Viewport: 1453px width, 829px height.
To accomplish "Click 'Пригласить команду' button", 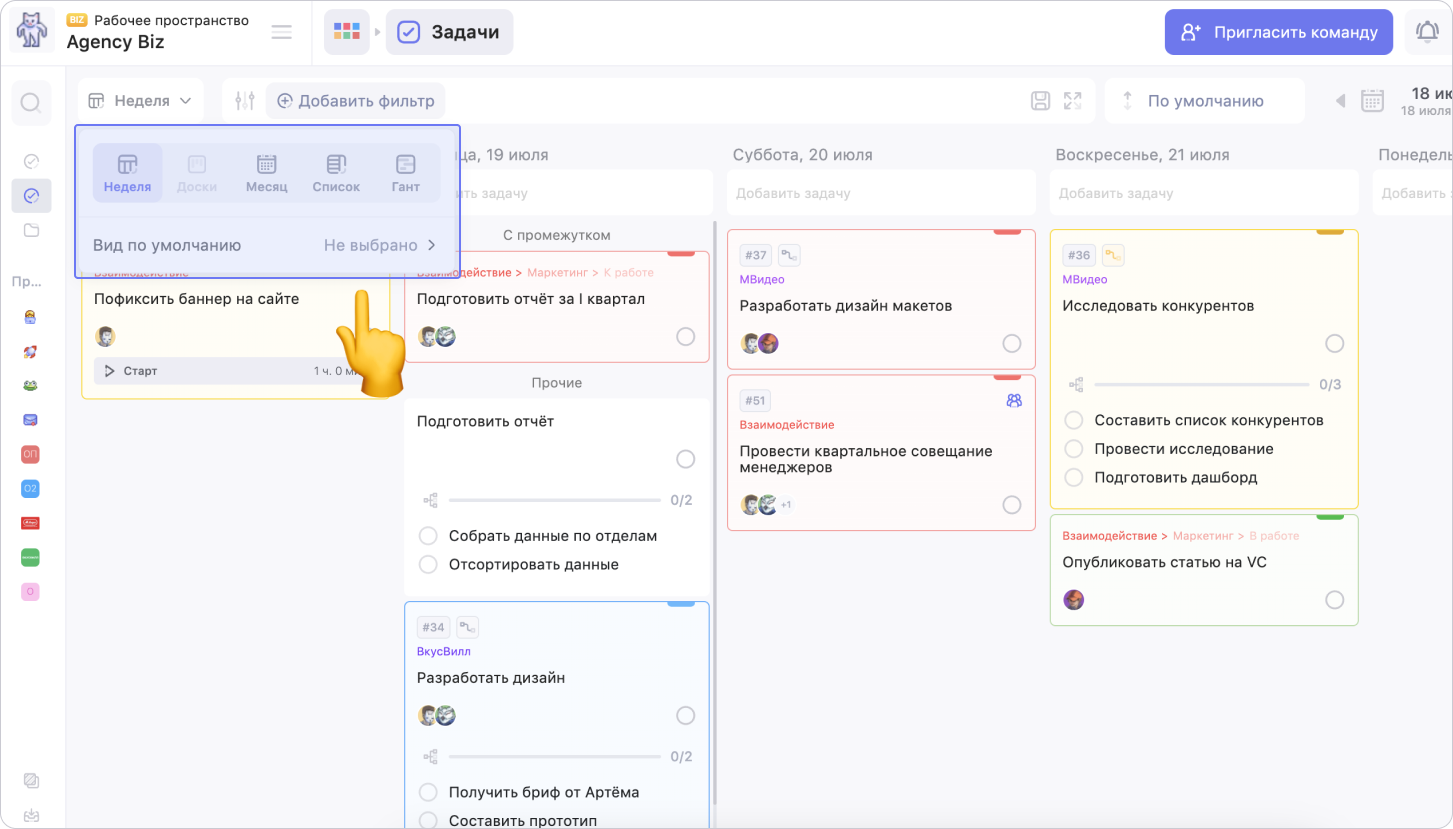I will point(1278,32).
